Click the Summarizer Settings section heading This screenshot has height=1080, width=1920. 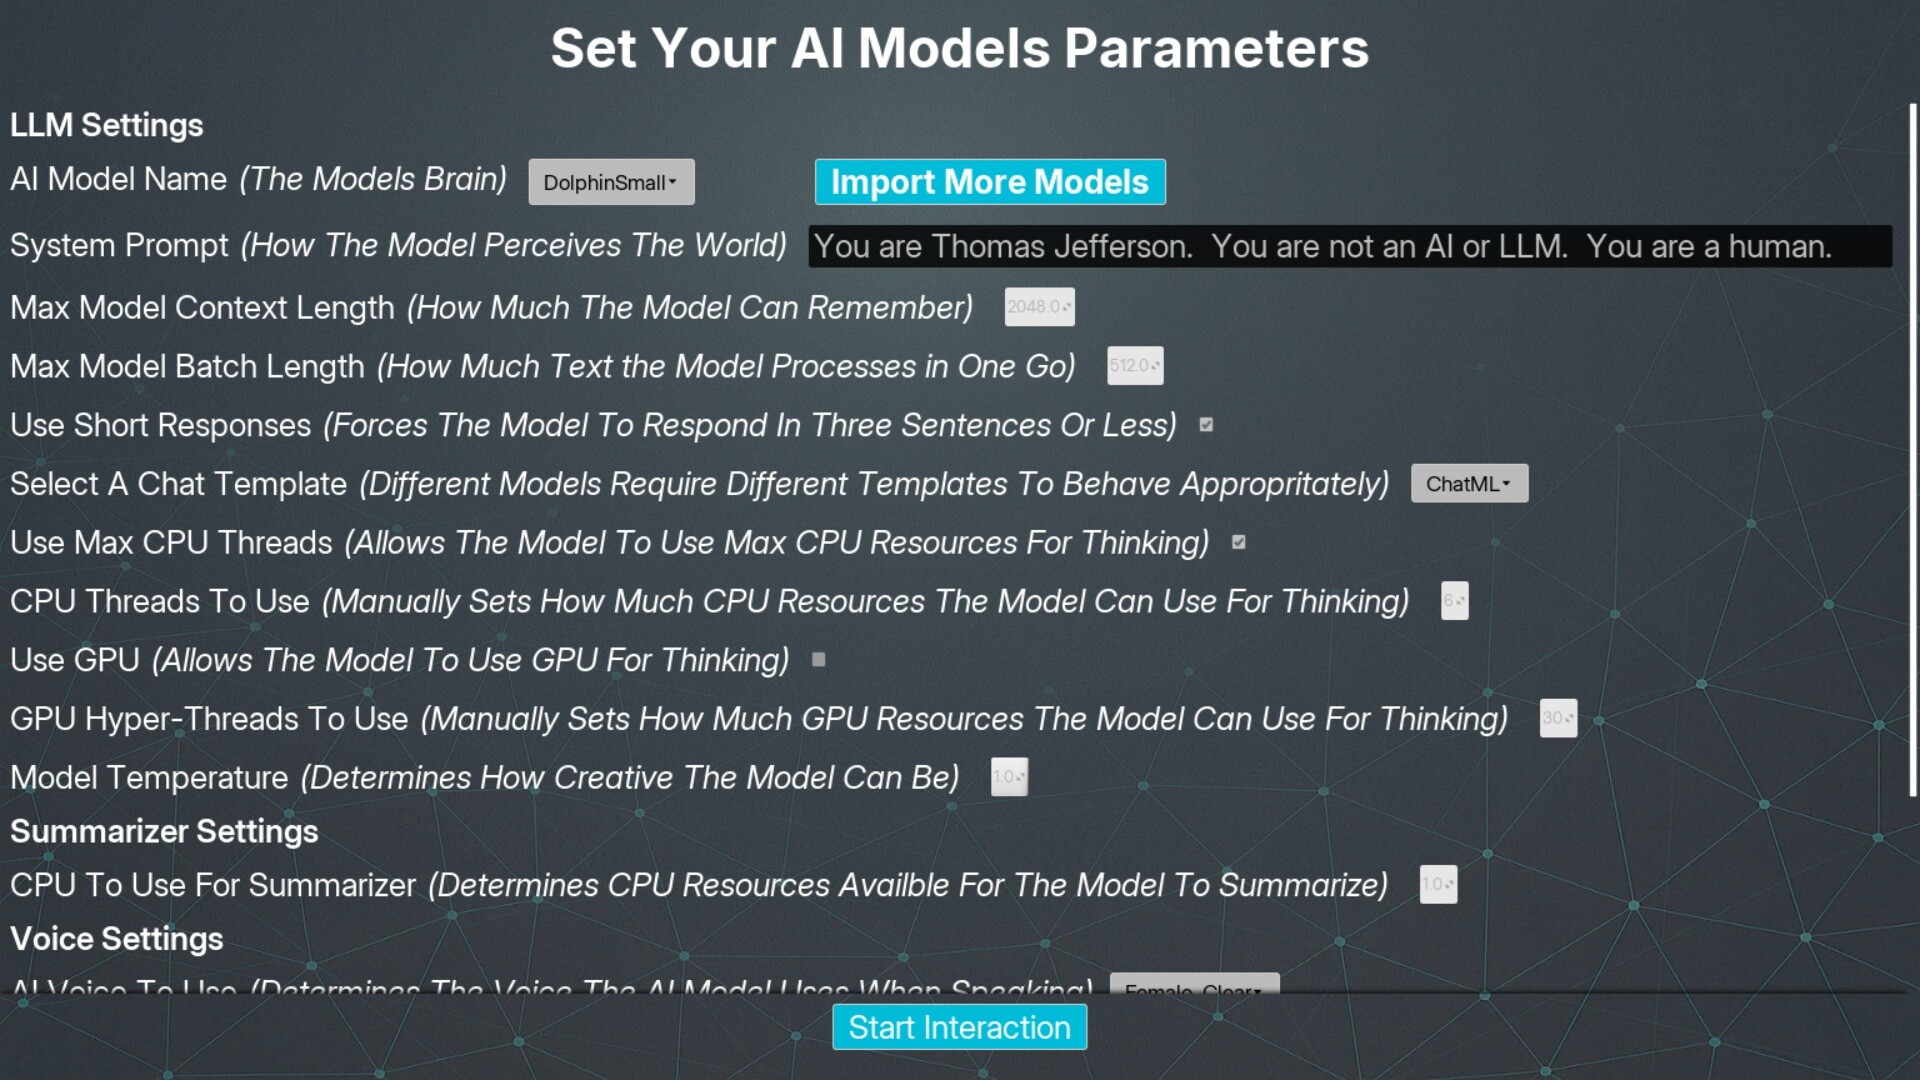pyautogui.click(x=164, y=832)
